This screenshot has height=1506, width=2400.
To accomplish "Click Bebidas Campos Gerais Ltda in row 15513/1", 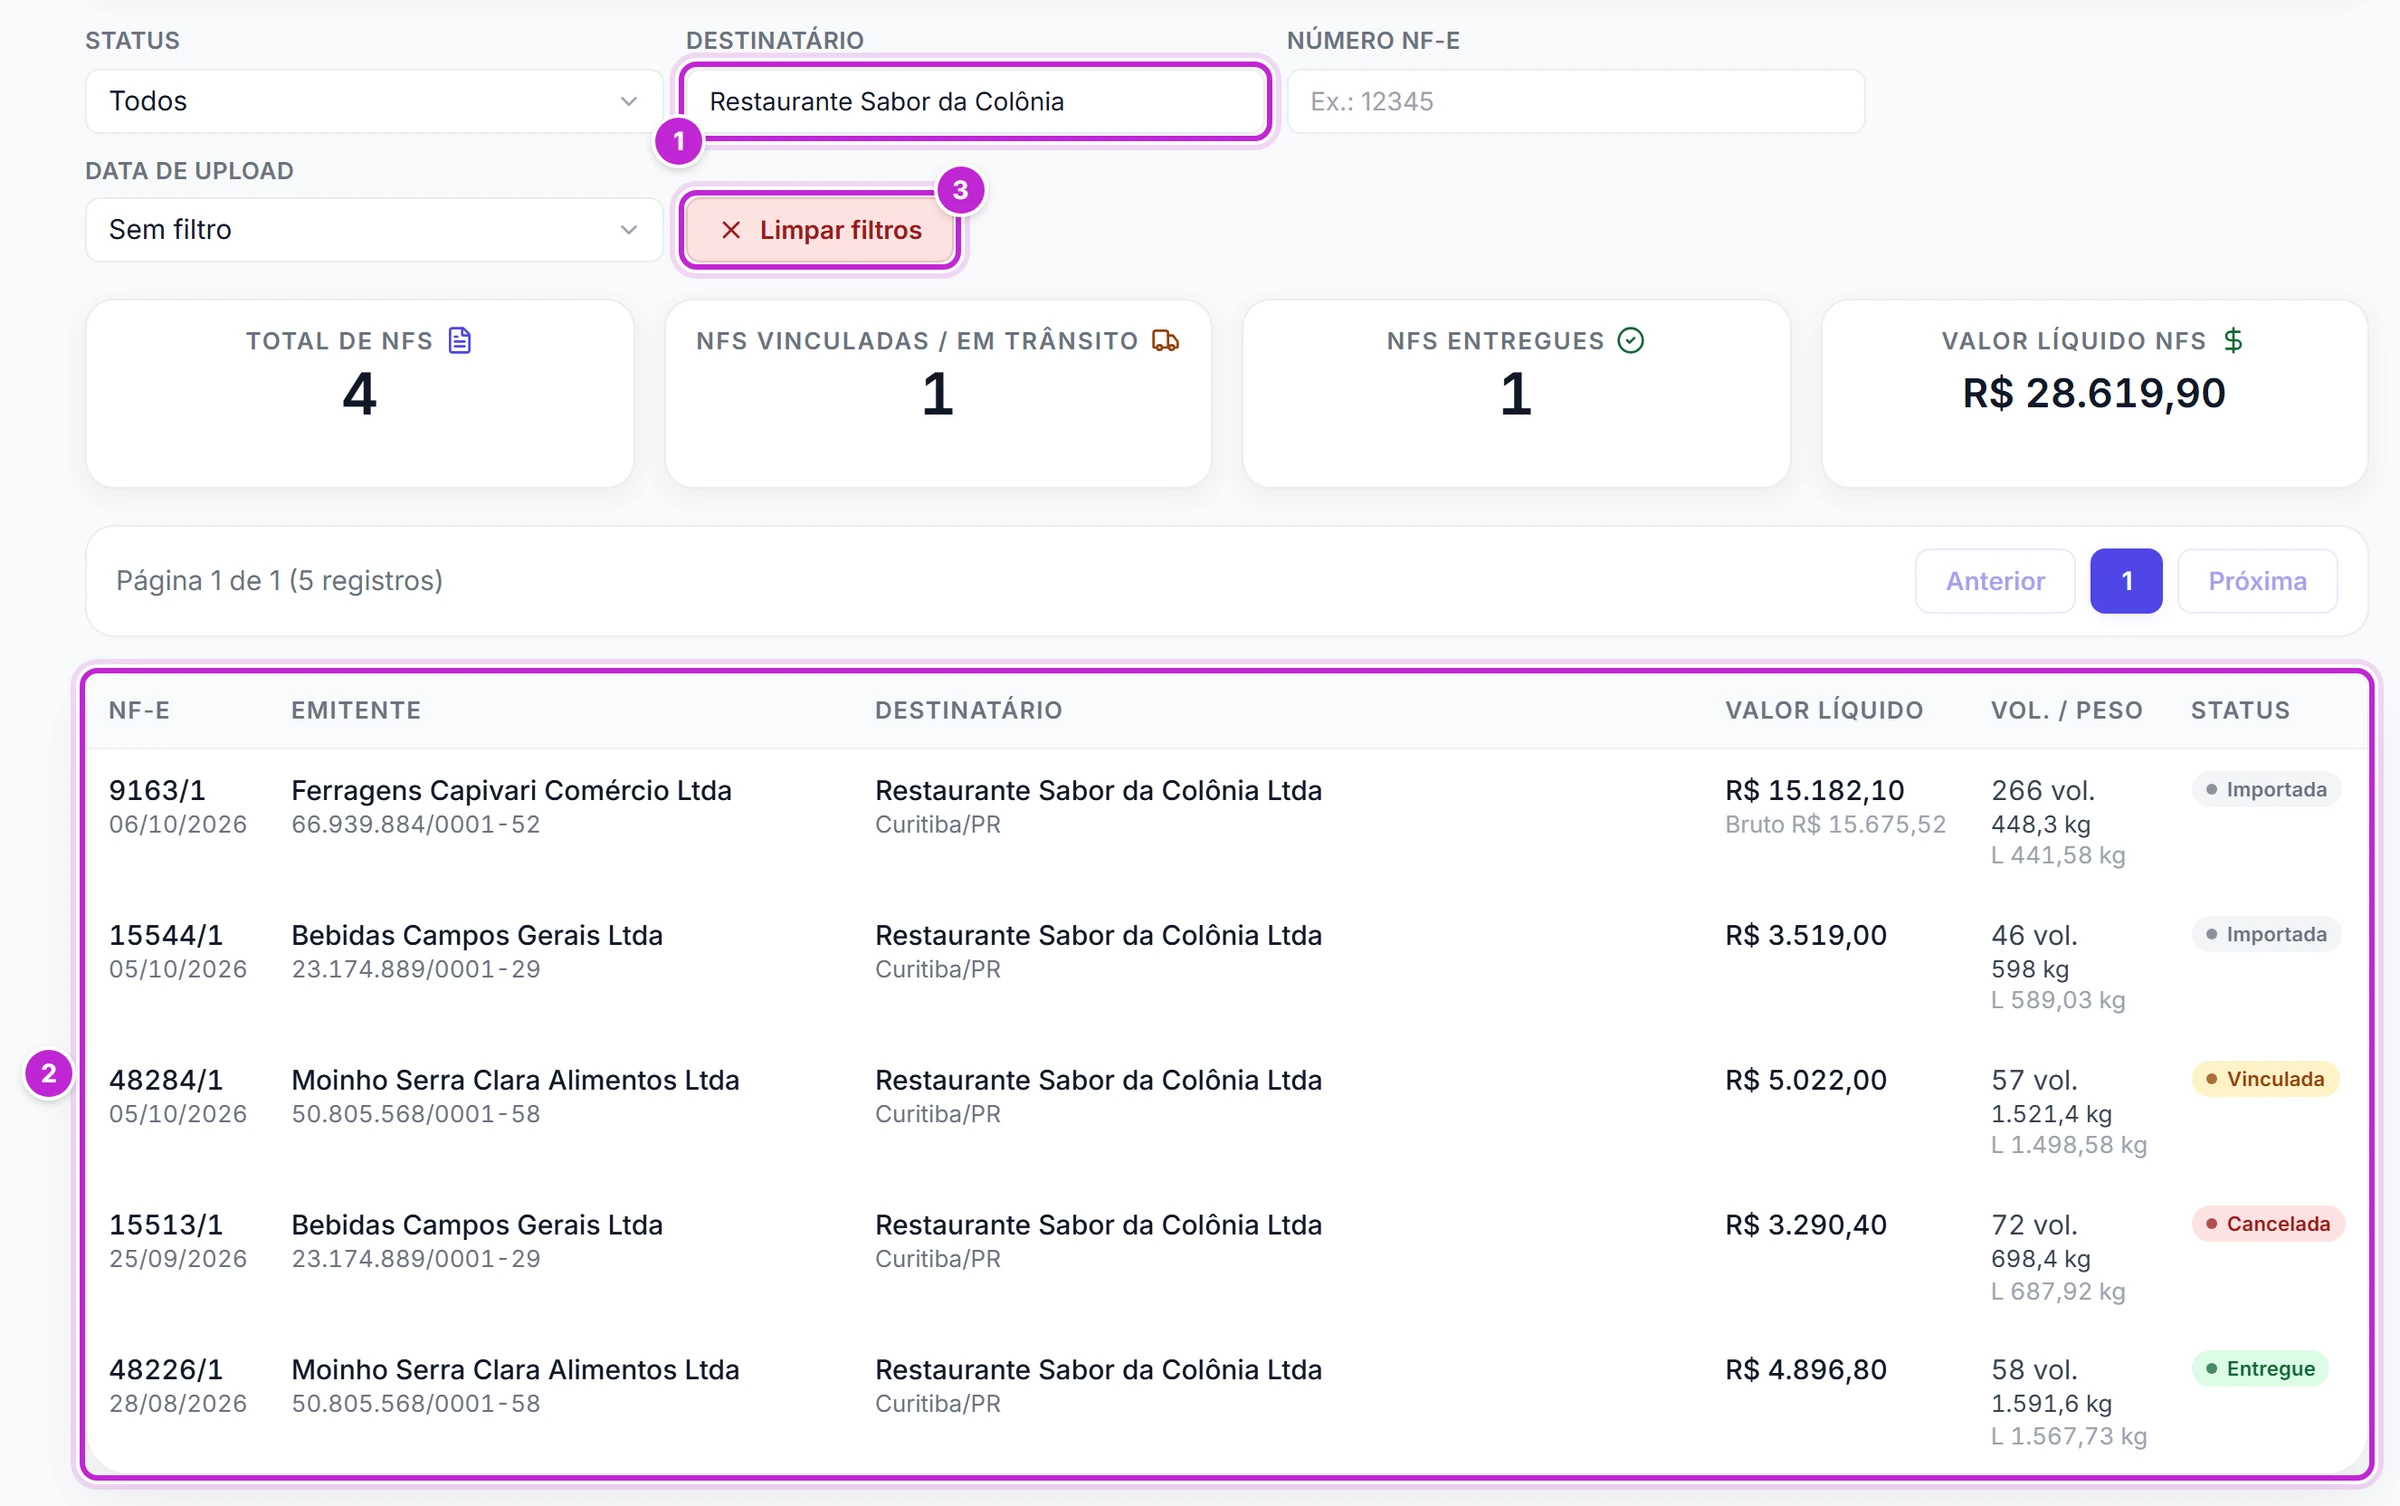I will [x=477, y=1225].
